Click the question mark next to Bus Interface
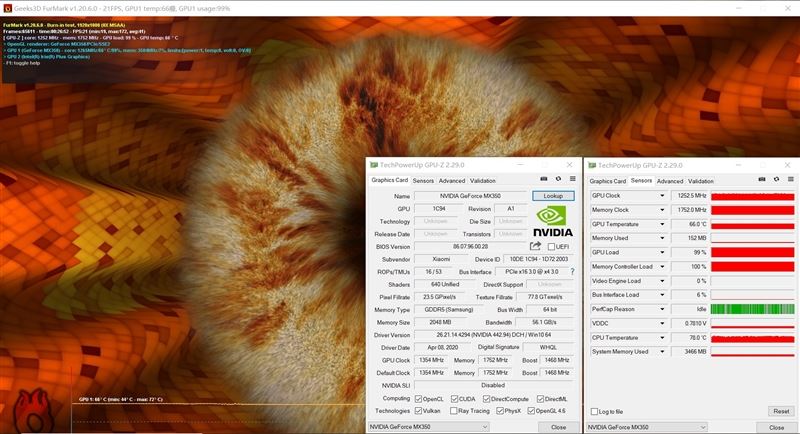Image resolution: width=800 pixels, height=434 pixels. [572, 271]
